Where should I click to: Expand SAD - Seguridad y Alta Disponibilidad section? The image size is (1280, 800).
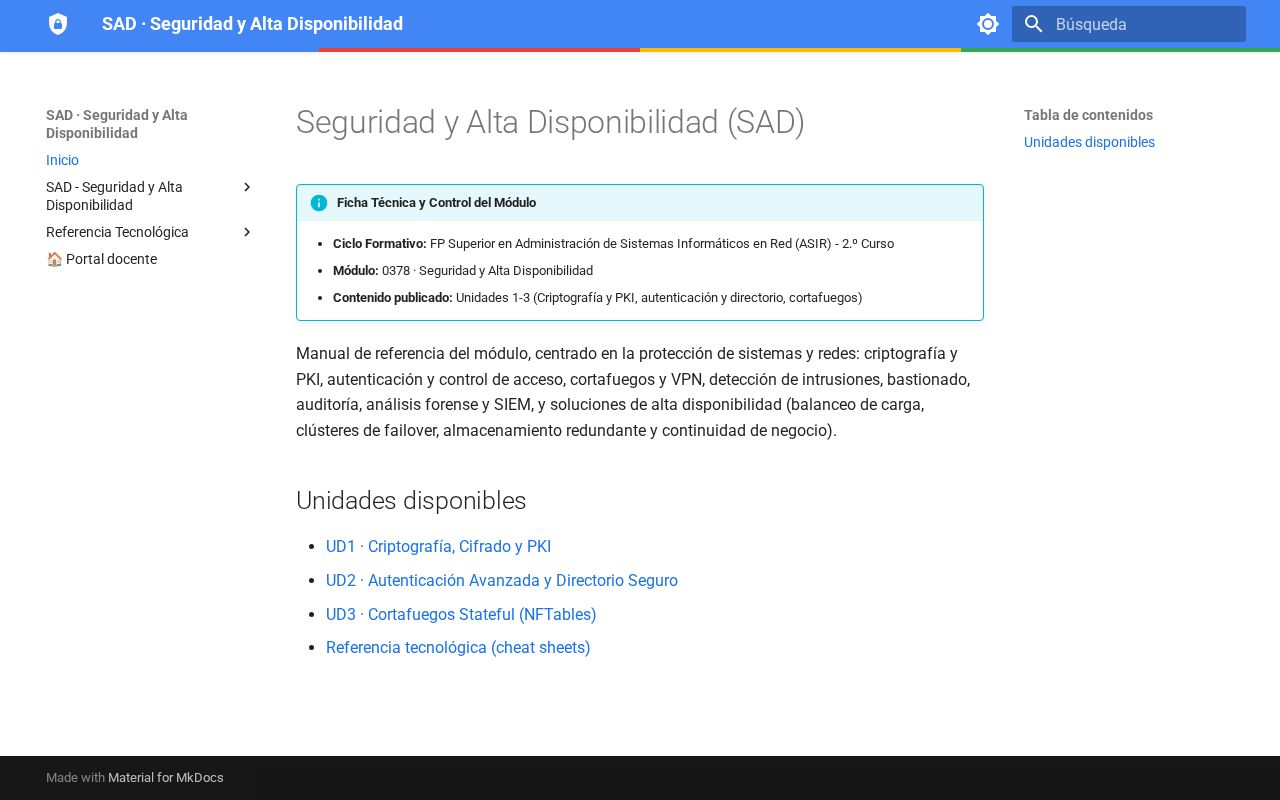247,187
